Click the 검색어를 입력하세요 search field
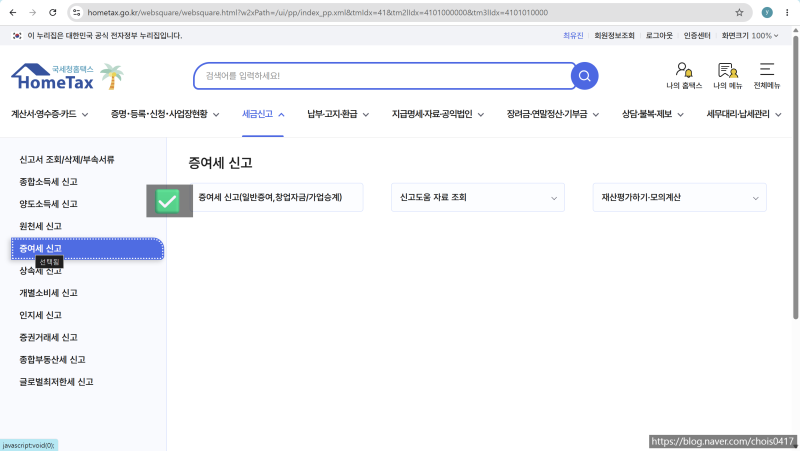This screenshot has height=451, width=800. click(385, 76)
